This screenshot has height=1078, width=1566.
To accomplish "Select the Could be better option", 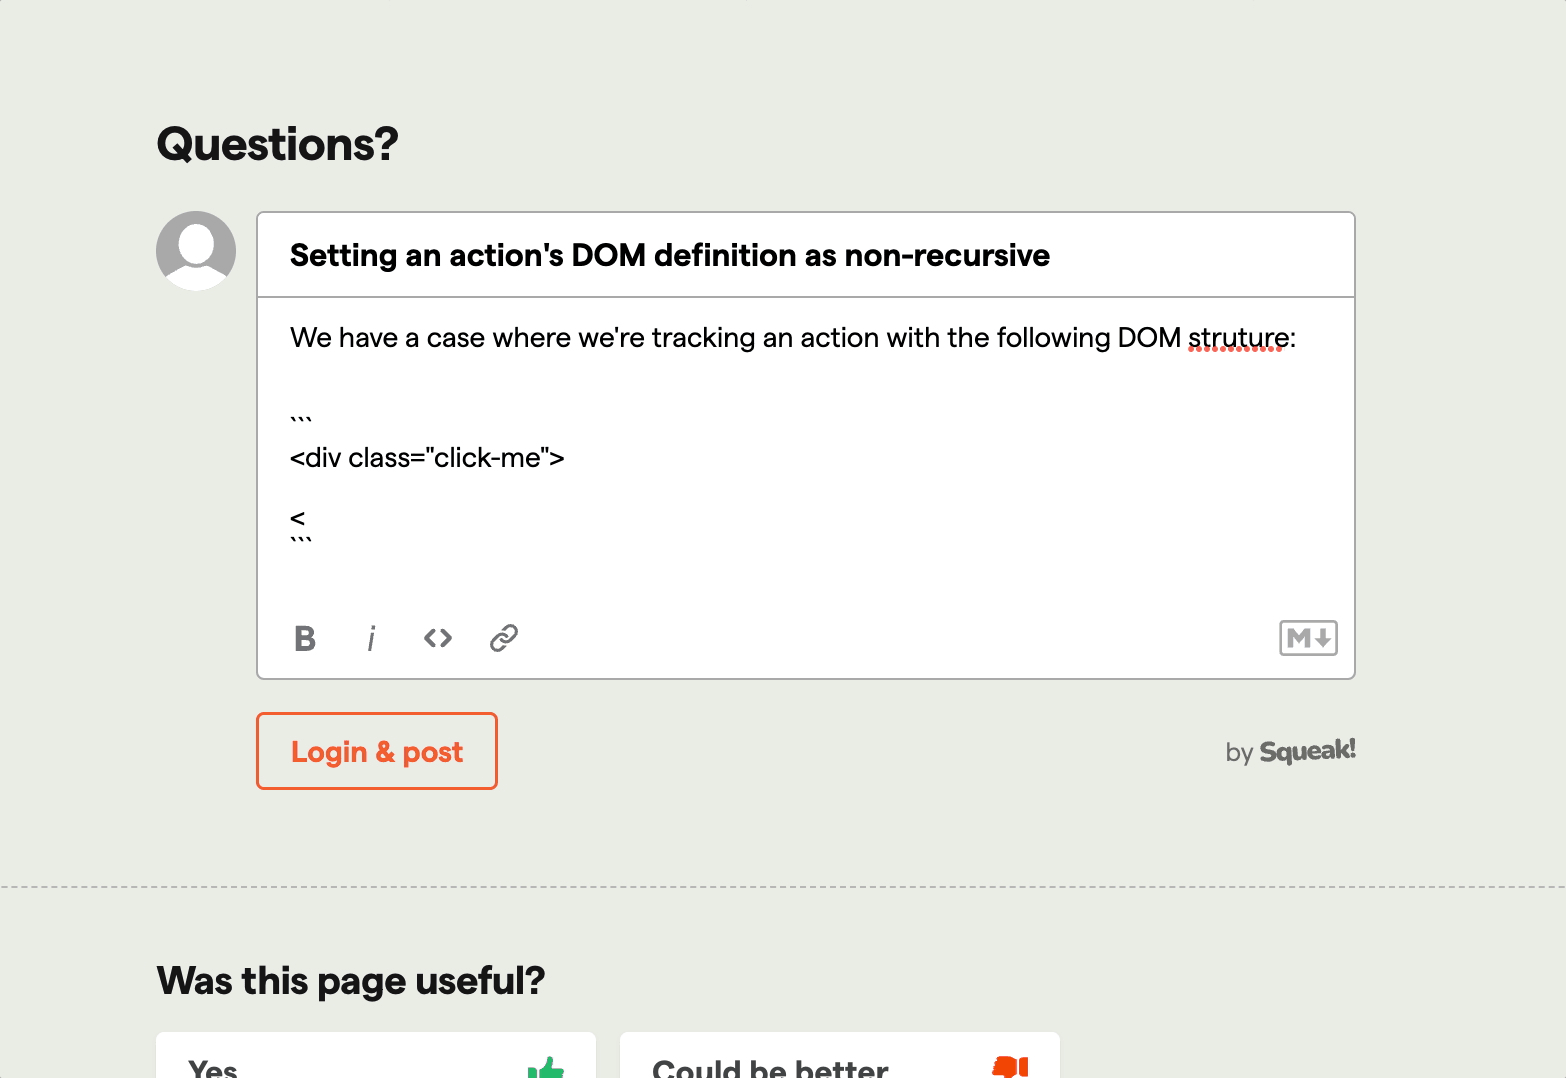I will [x=840, y=1056].
